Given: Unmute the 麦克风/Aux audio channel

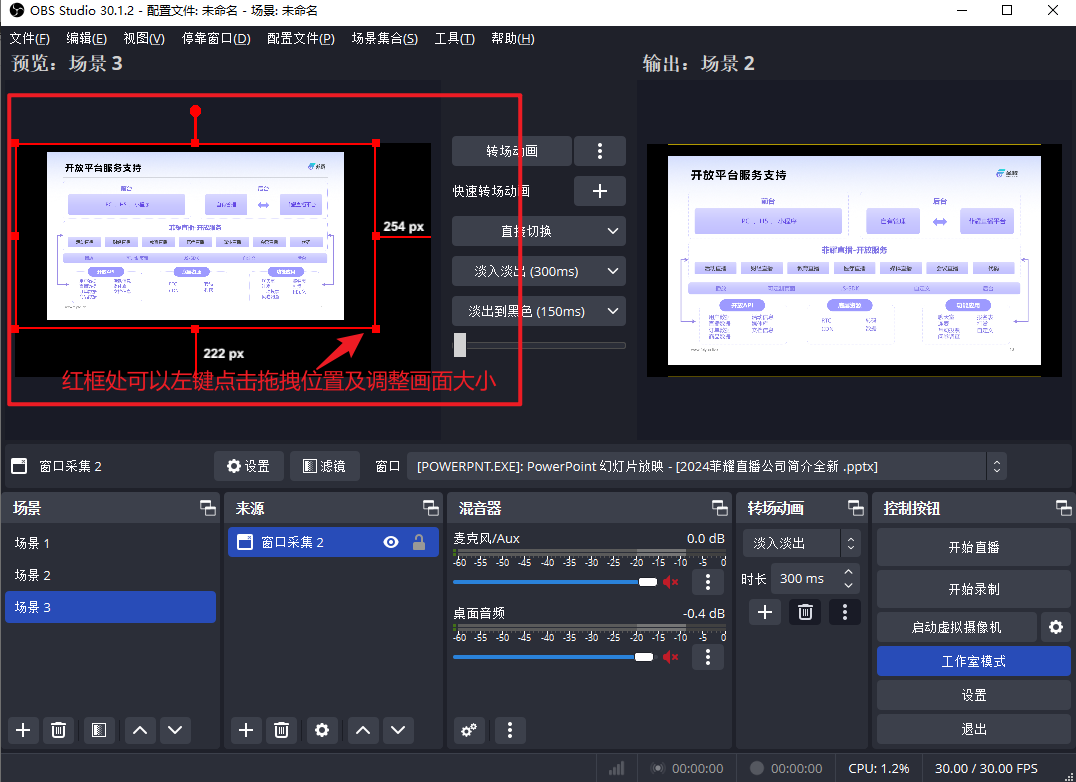Looking at the screenshot, I should pos(670,581).
